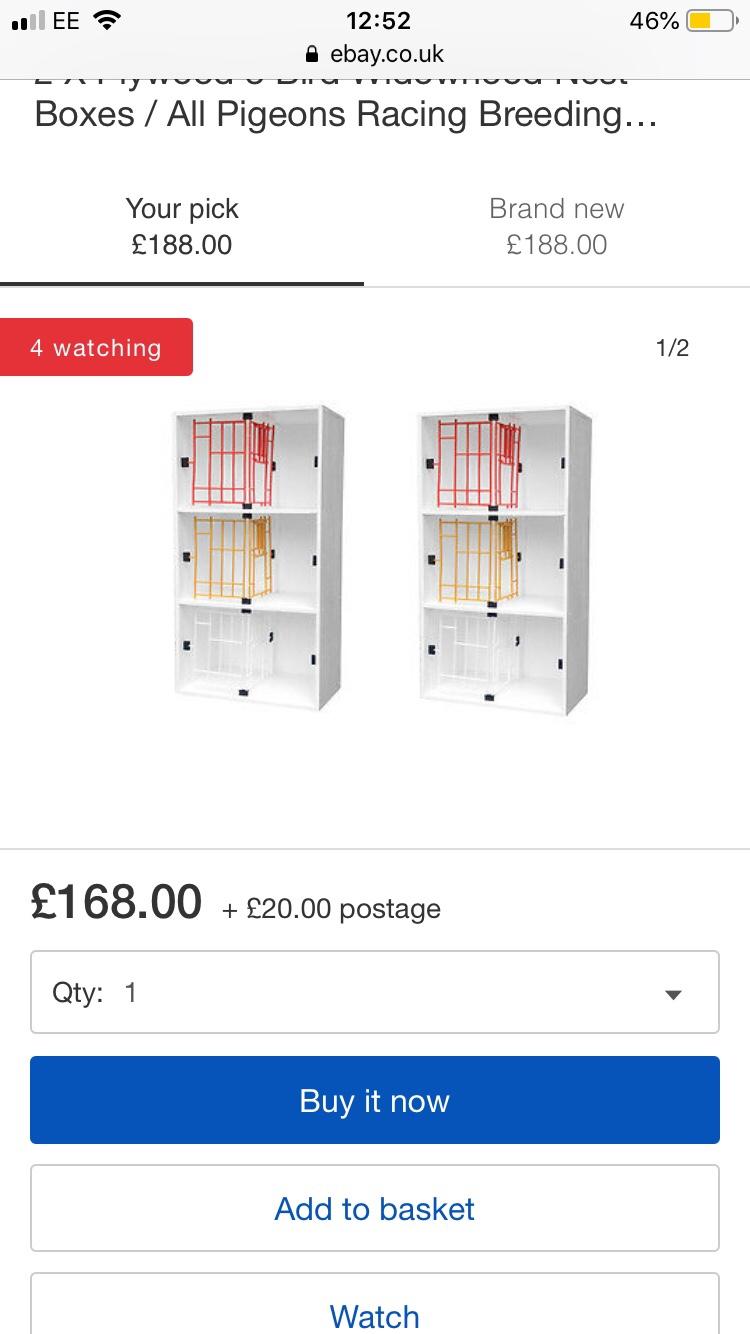Tap the 1/2 image counter
750x1334 pixels.
coord(672,347)
